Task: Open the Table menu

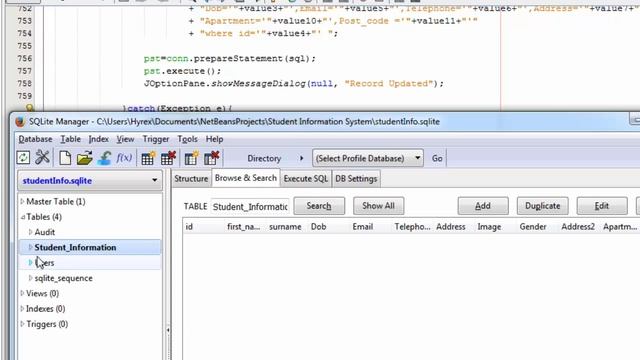Action: (70, 139)
